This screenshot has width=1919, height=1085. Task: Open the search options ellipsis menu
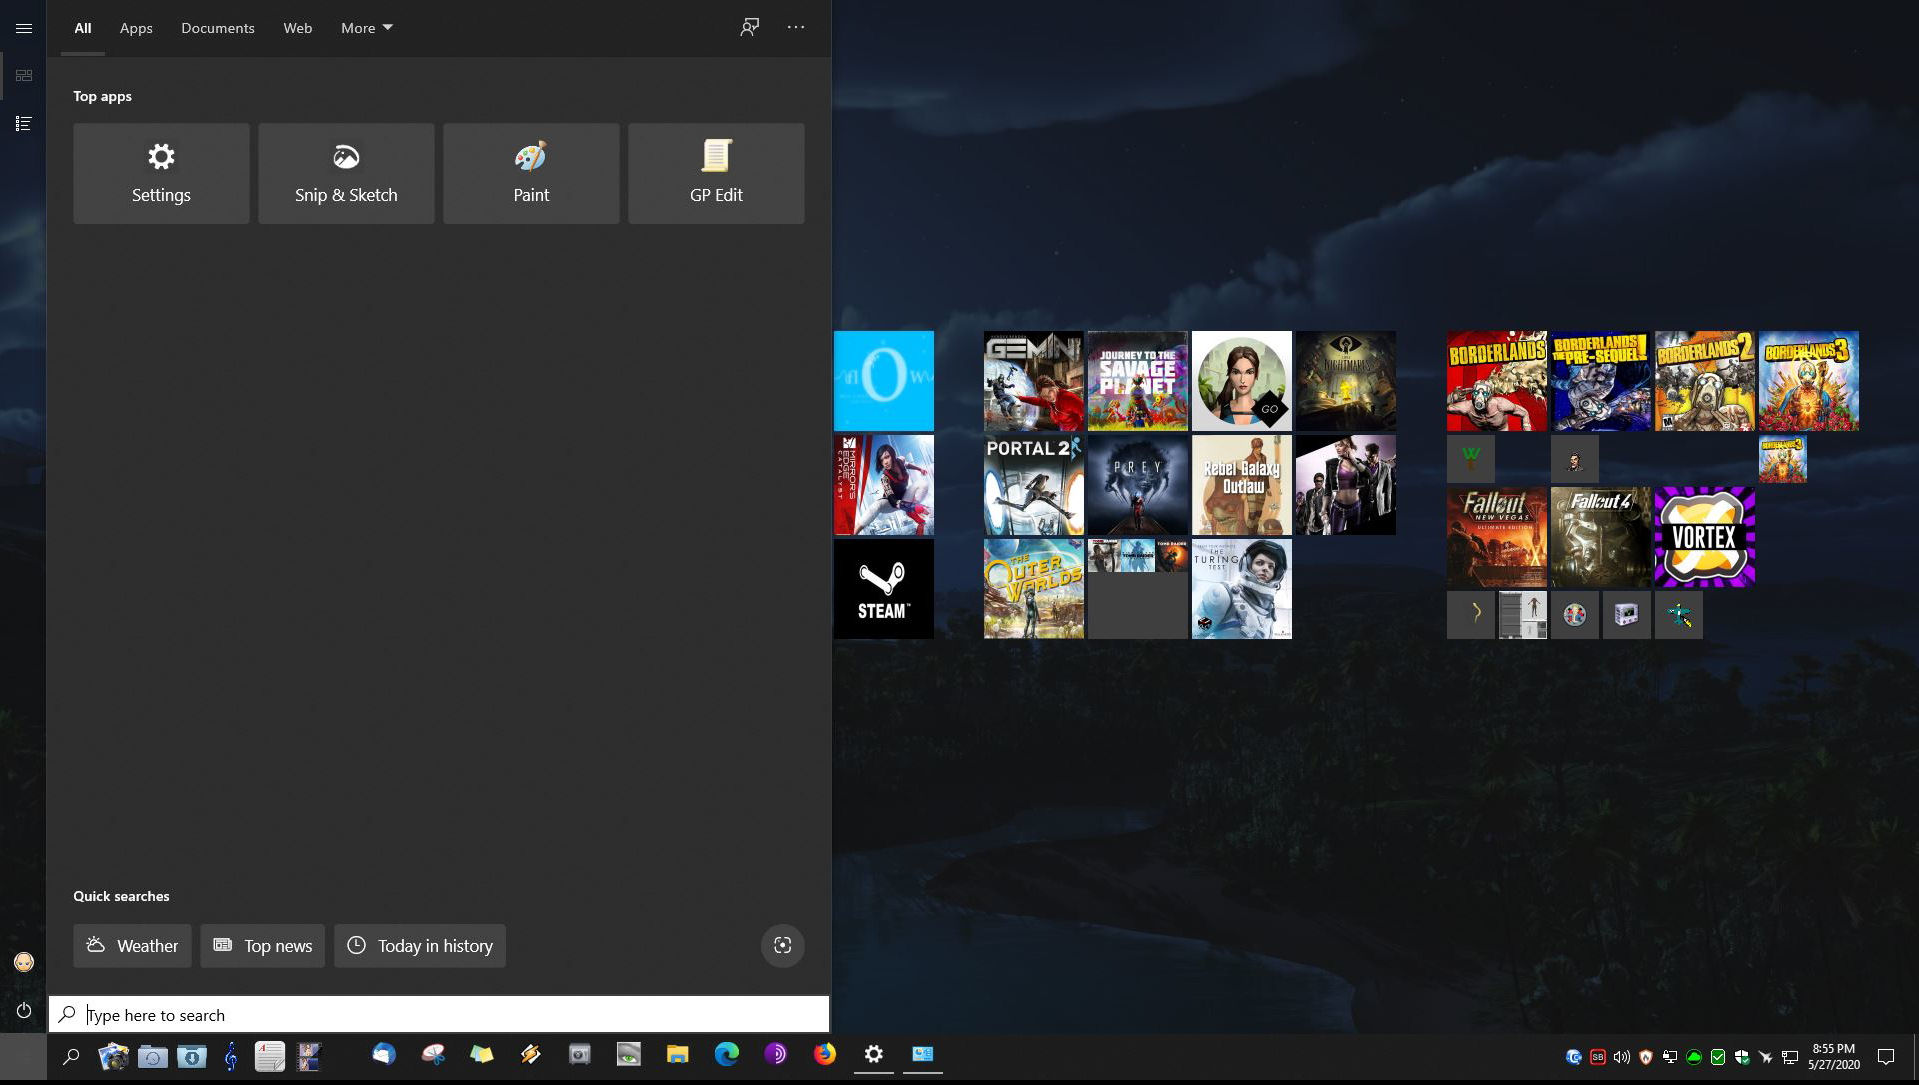[x=796, y=28]
